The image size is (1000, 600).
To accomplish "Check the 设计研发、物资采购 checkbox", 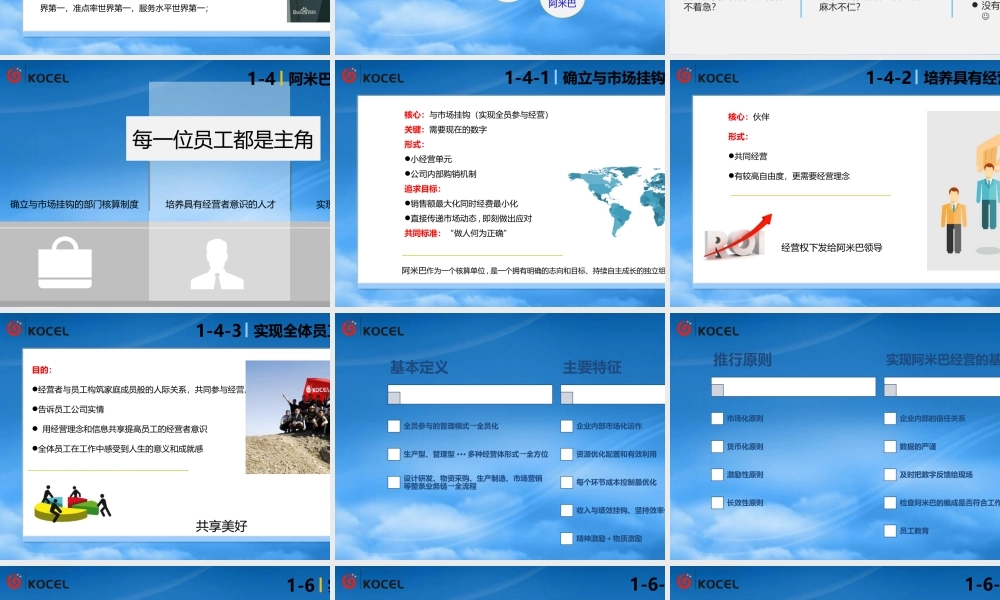I will click(x=393, y=482).
